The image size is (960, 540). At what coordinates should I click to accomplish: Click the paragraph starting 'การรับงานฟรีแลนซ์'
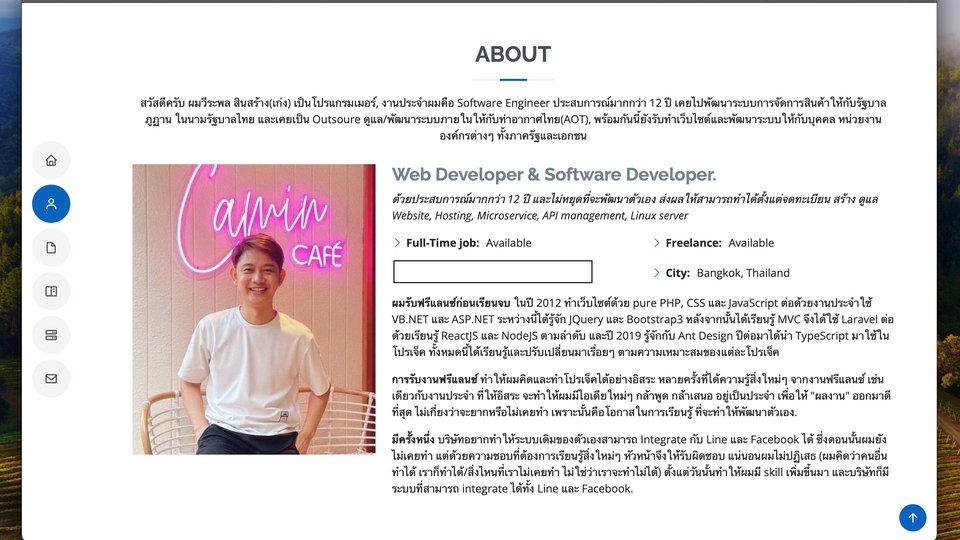pyautogui.click(x=642, y=396)
